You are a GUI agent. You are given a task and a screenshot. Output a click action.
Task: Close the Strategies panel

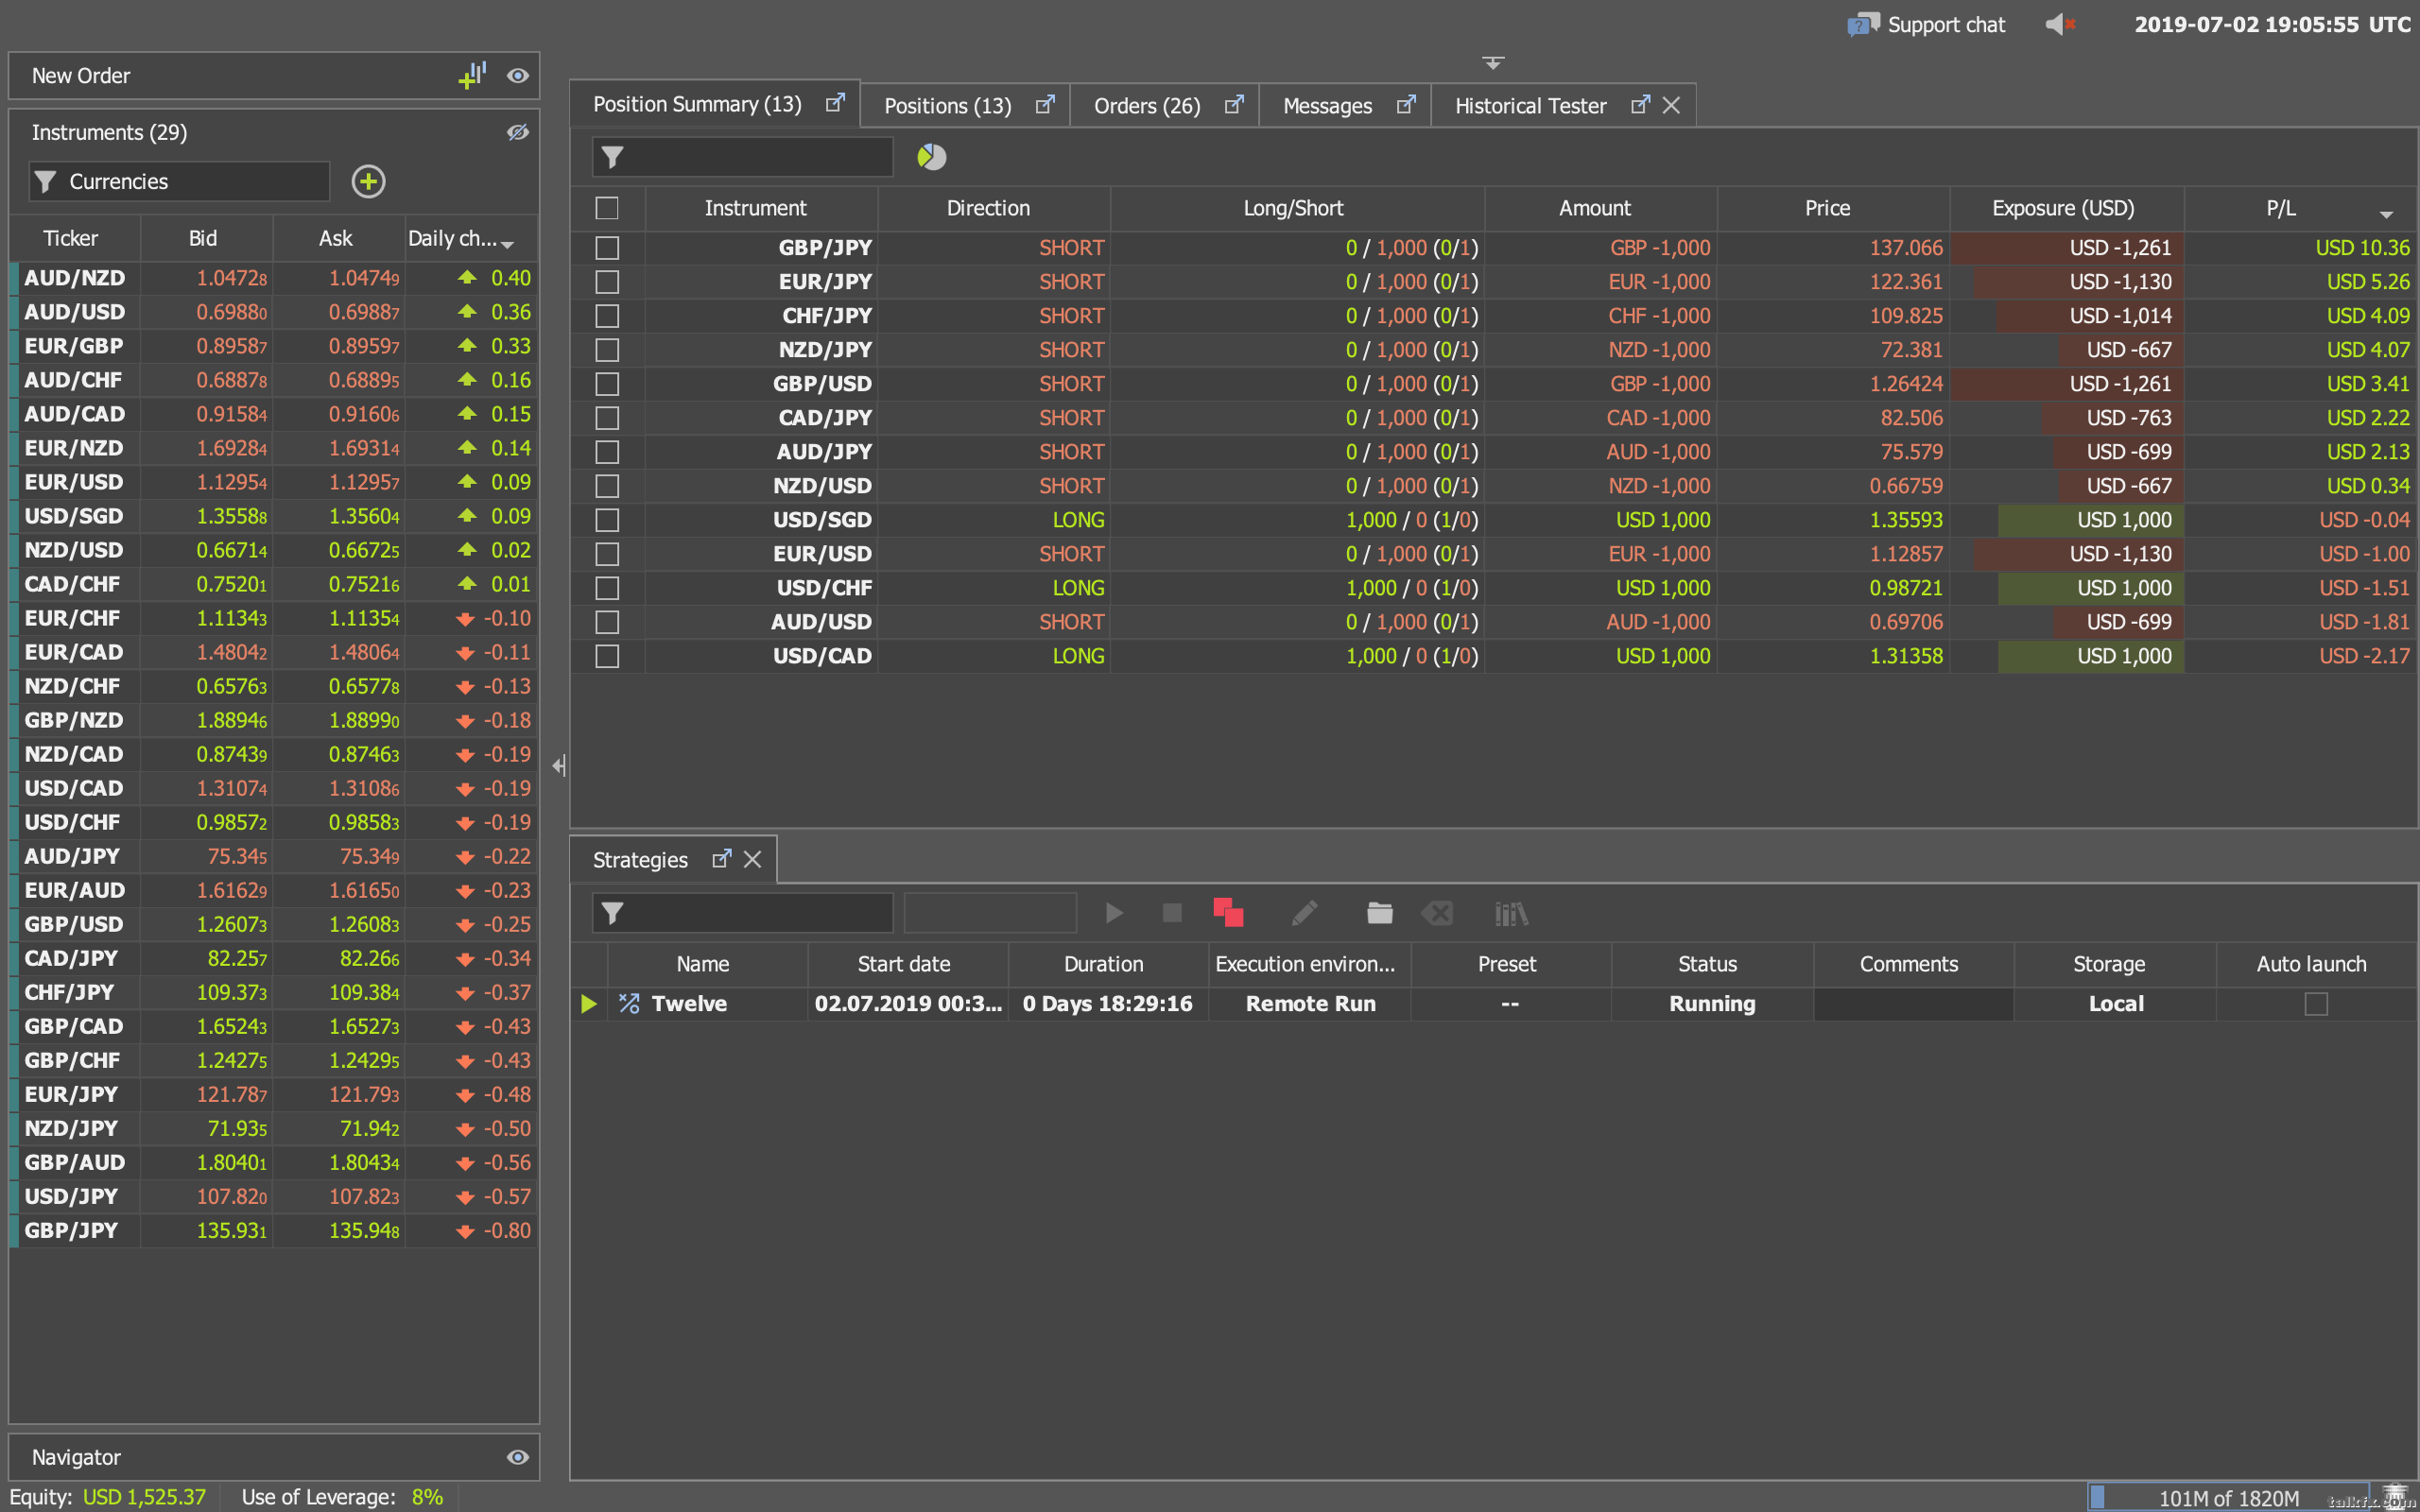point(752,860)
